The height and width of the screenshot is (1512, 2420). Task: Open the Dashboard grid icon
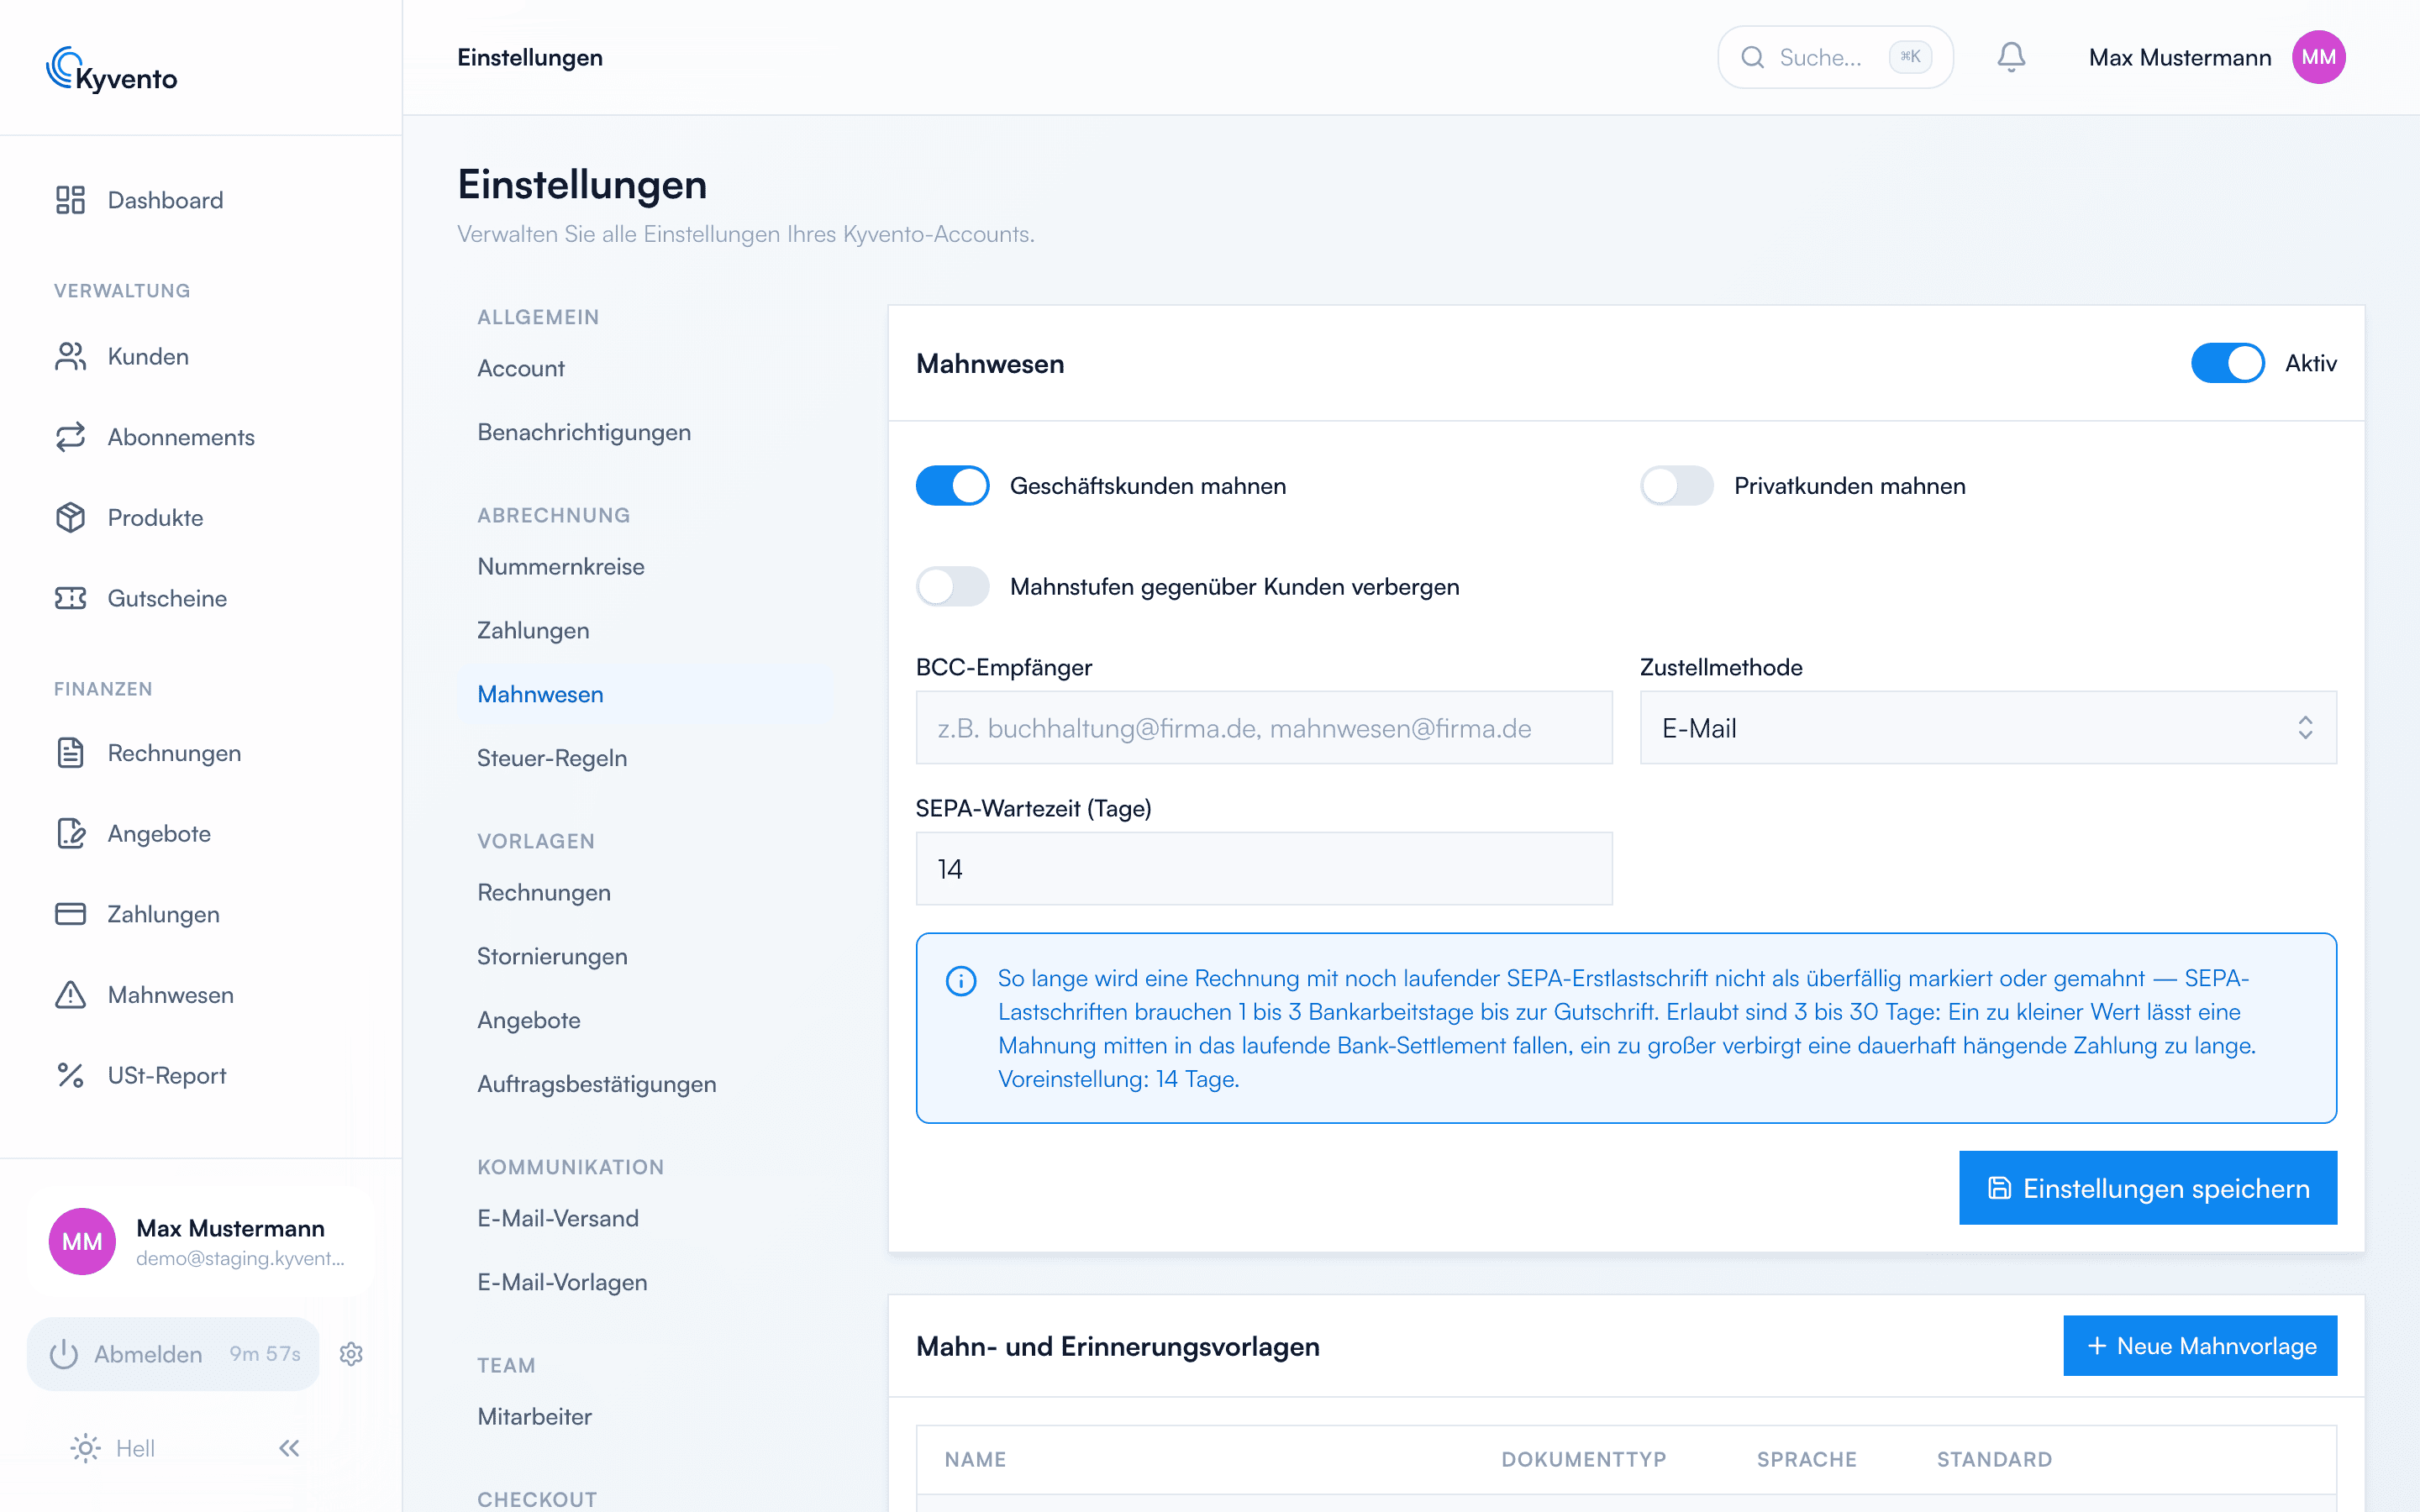coord(70,200)
